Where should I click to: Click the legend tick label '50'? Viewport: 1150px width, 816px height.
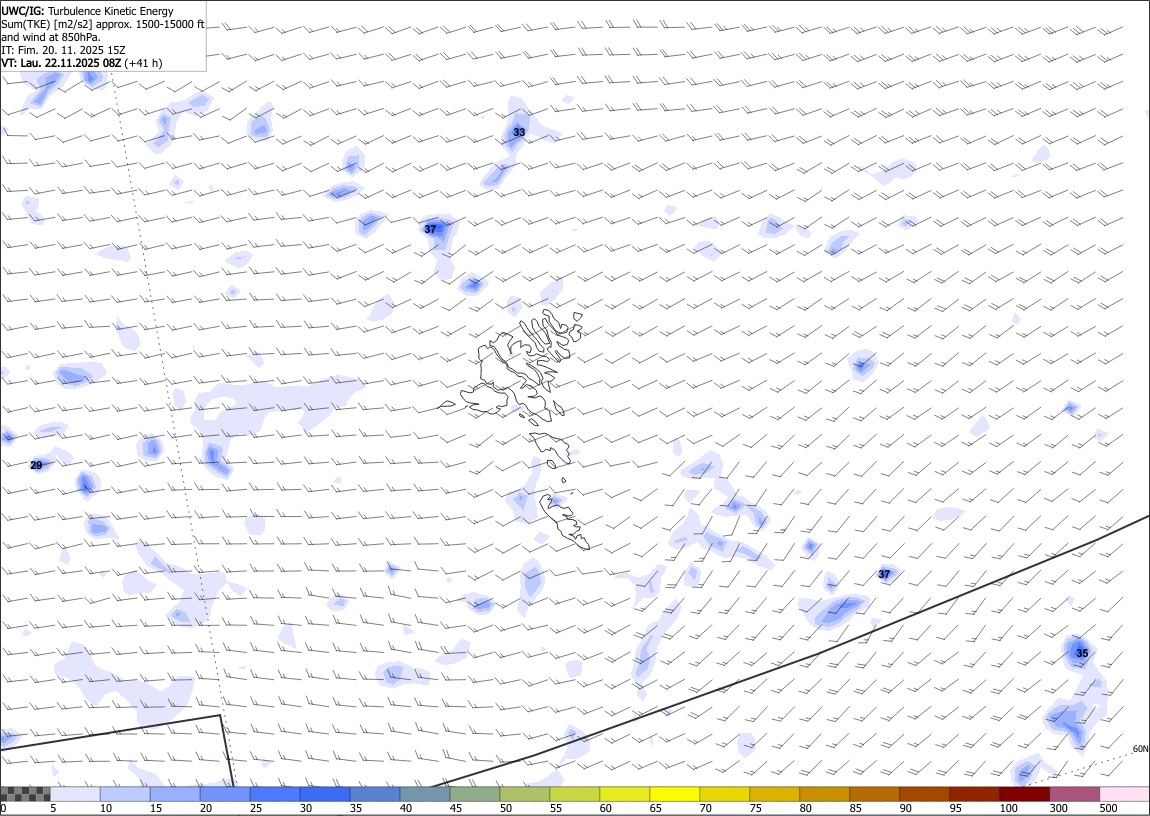[505, 808]
